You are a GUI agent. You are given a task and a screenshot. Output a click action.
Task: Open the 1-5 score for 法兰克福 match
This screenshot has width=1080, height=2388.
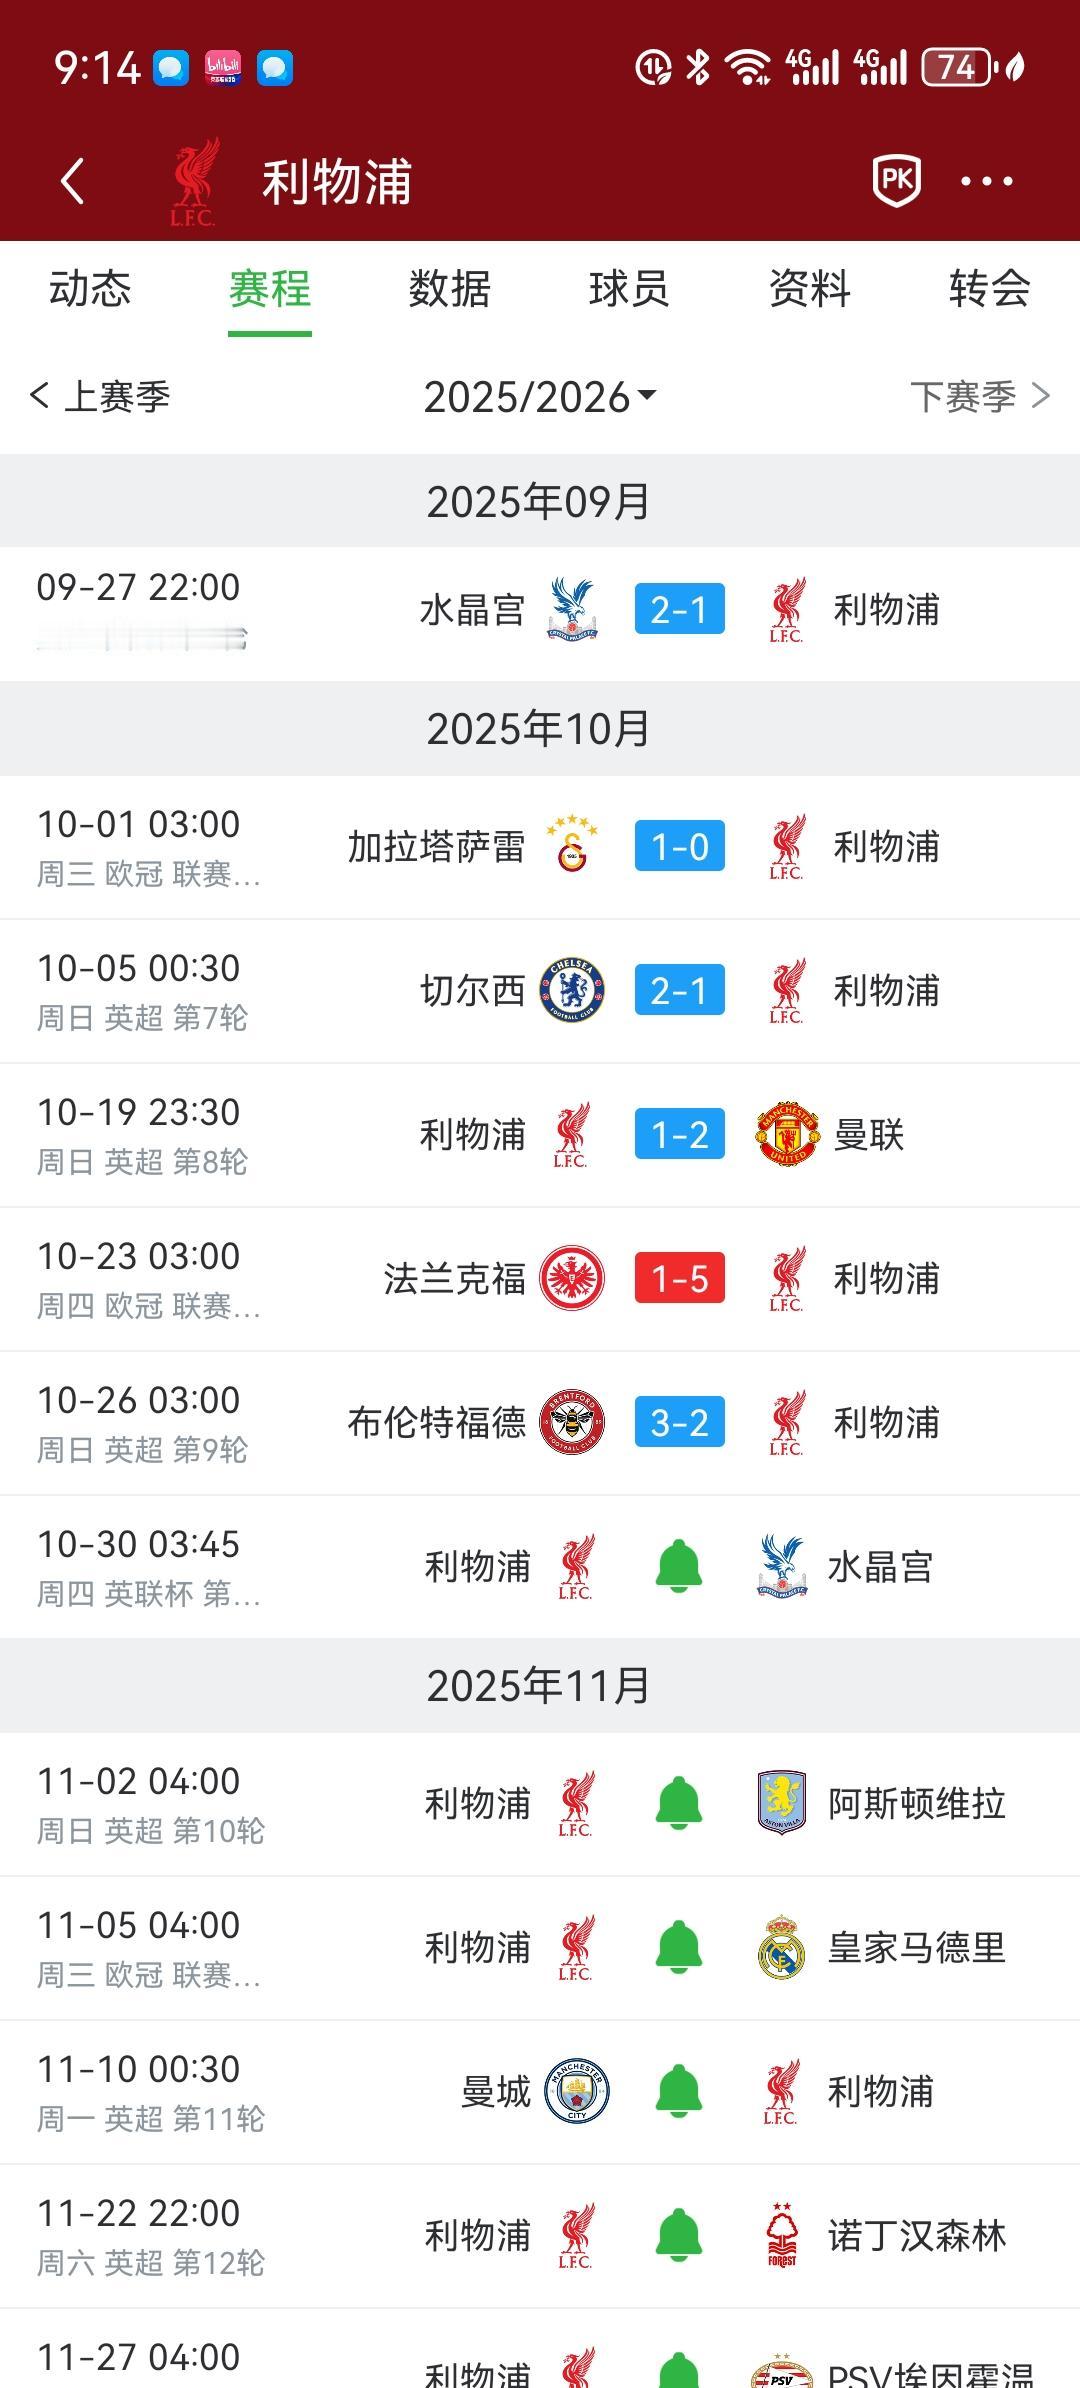(x=679, y=1278)
